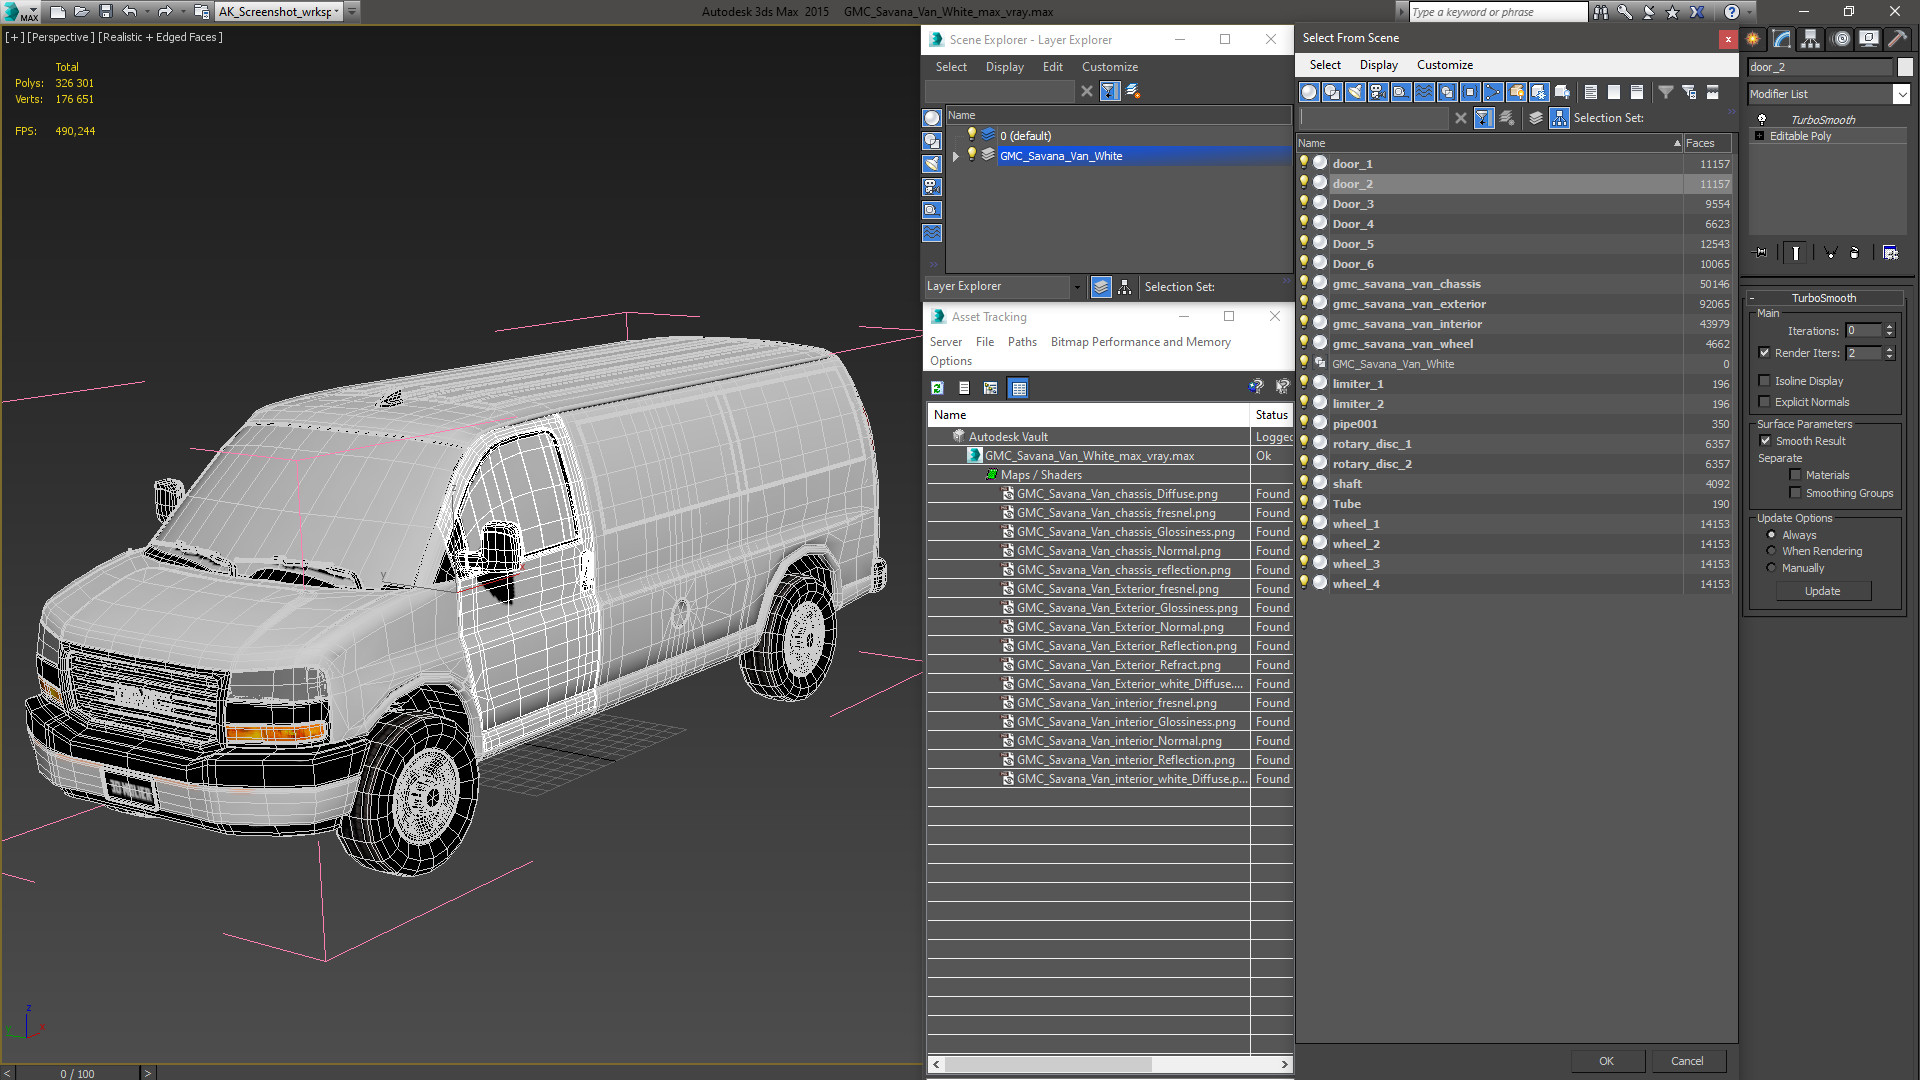Open Bitmap Performance and Memory menu
The width and height of the screenshot is (1920, 1080).
pyautogui.click(x=1140, y=342)
